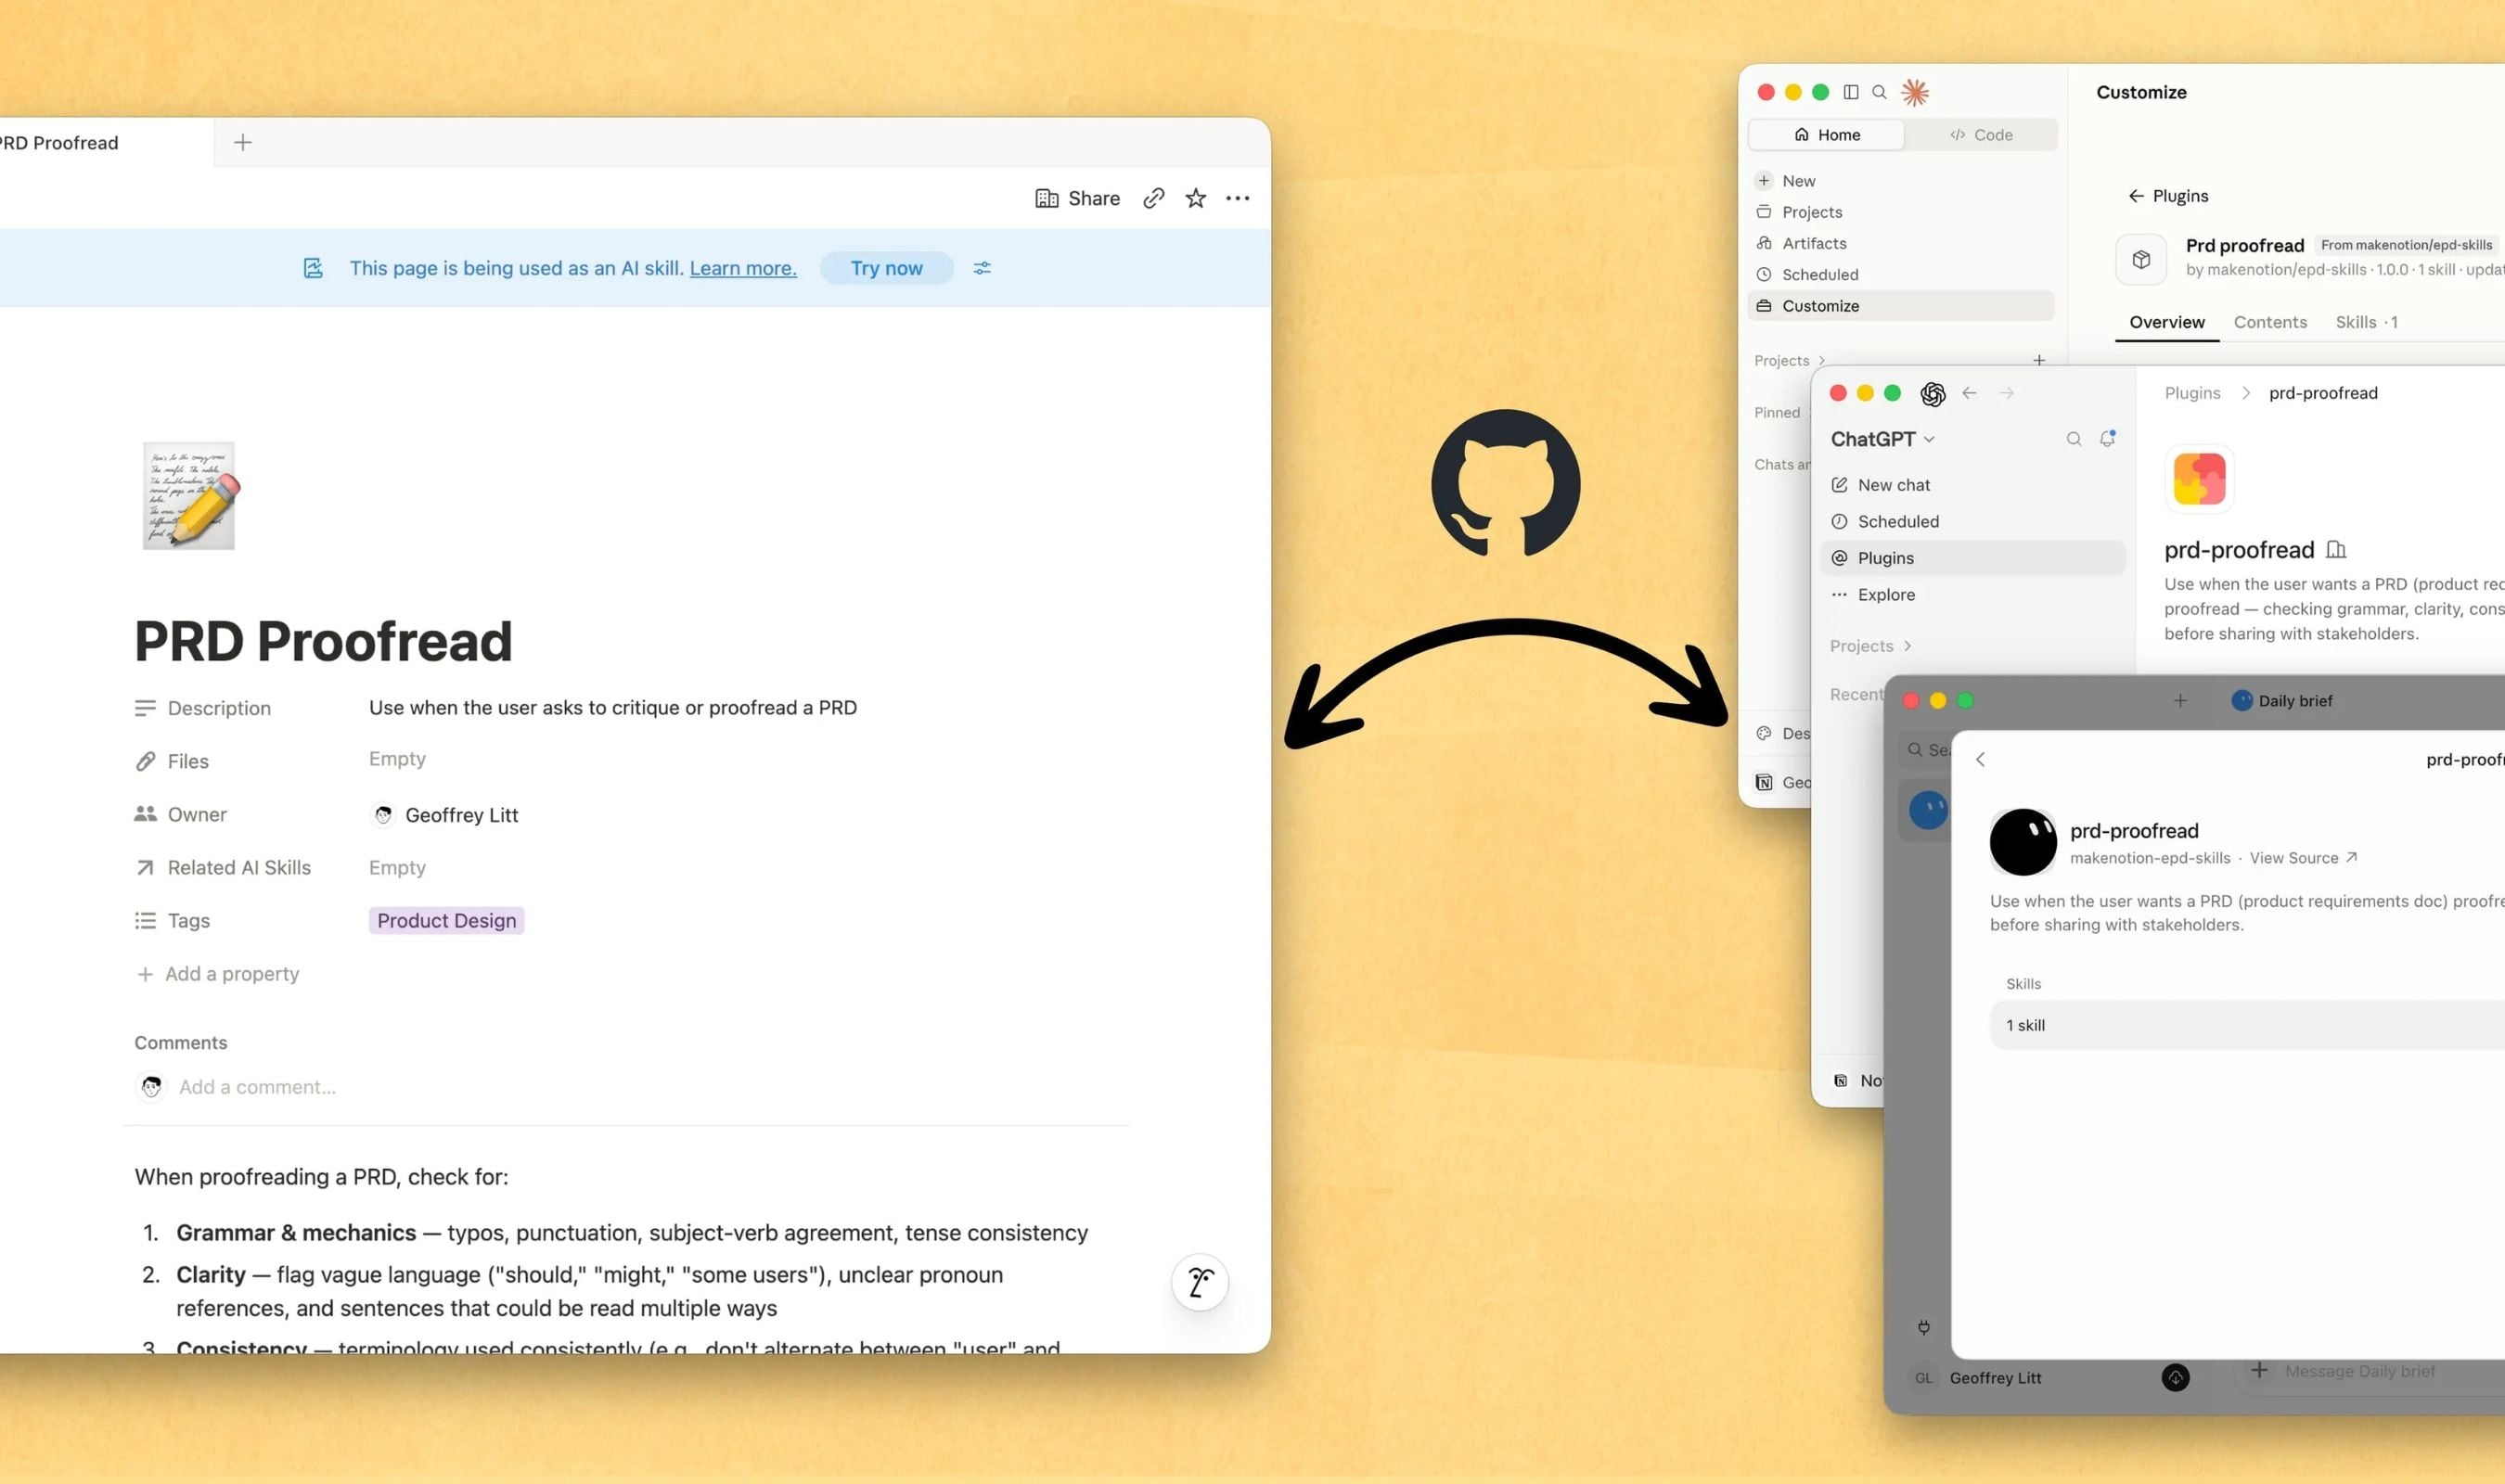The image size is (2505, 1484).
Task: Expand the 1 skill row
Action: (x=2246, y=1025)
